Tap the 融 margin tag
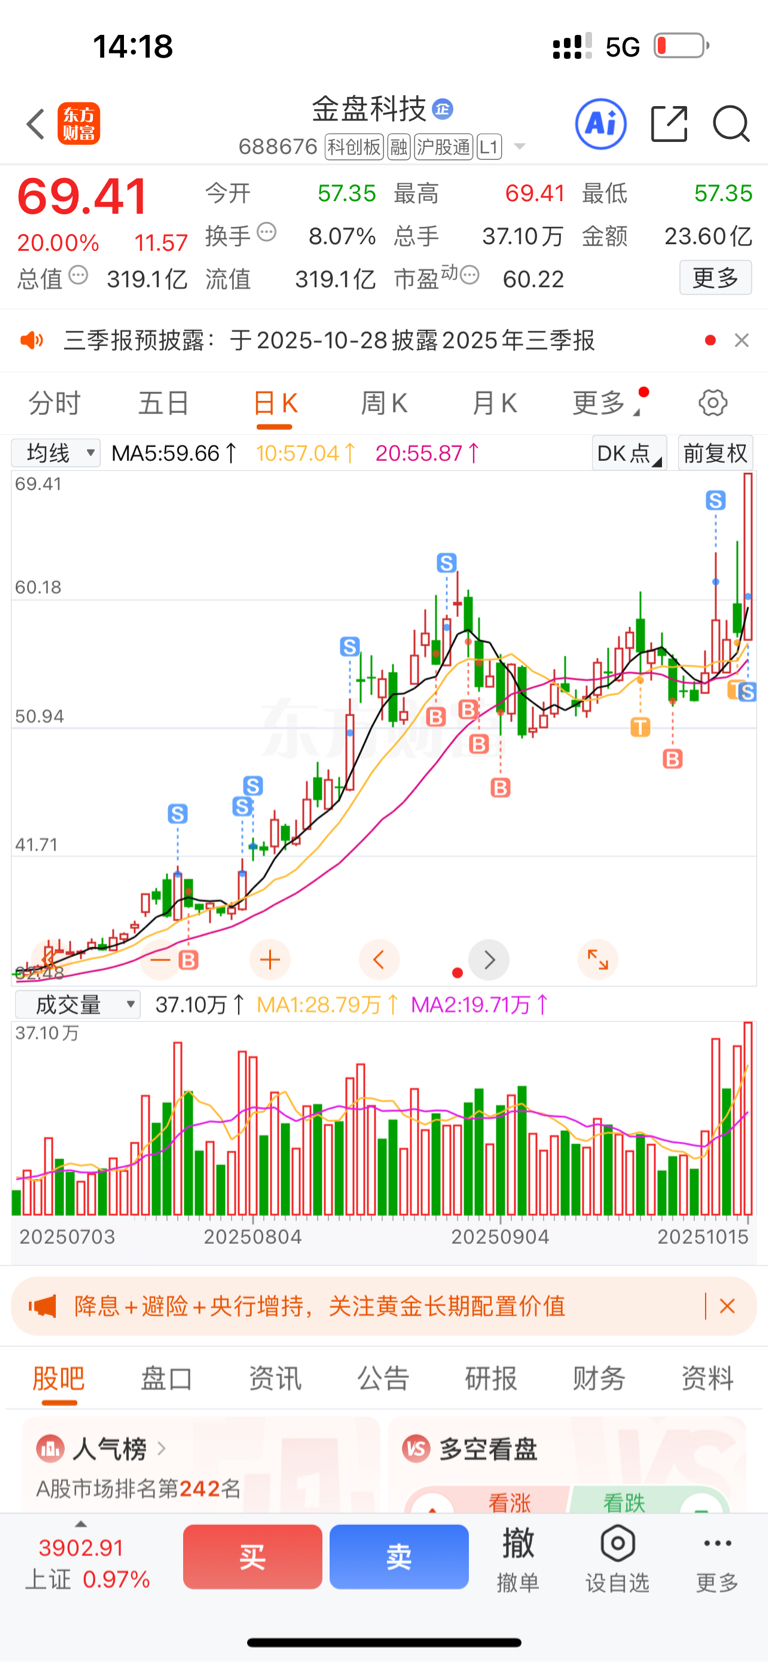The image size is (768, 1662). coord(399,147)
